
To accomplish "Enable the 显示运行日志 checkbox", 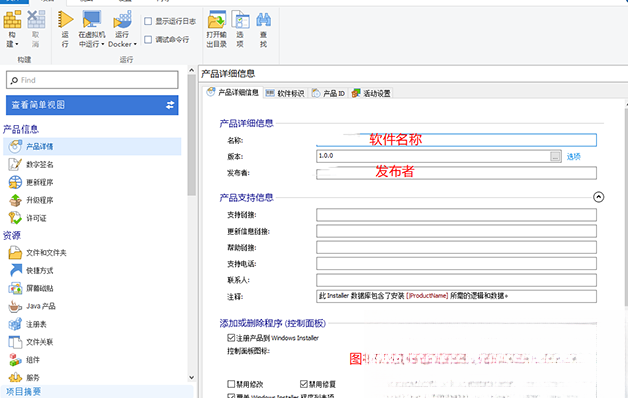I will pos(148,21).
